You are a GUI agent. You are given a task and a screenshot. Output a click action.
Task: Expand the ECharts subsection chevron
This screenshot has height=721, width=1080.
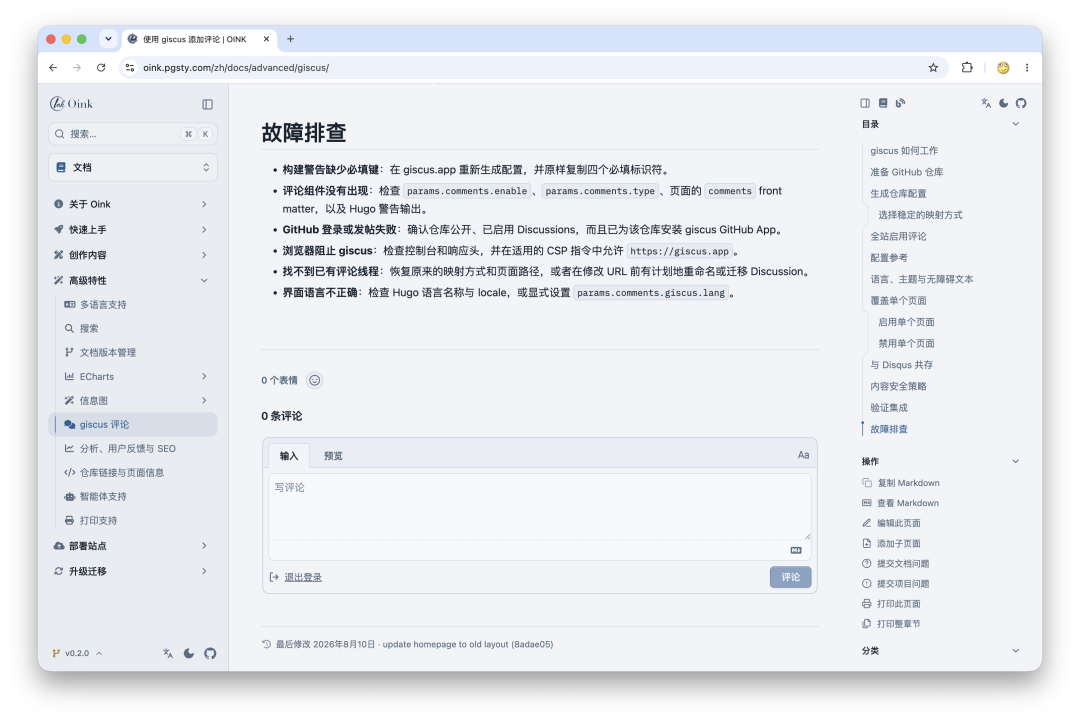click(204, 376)
